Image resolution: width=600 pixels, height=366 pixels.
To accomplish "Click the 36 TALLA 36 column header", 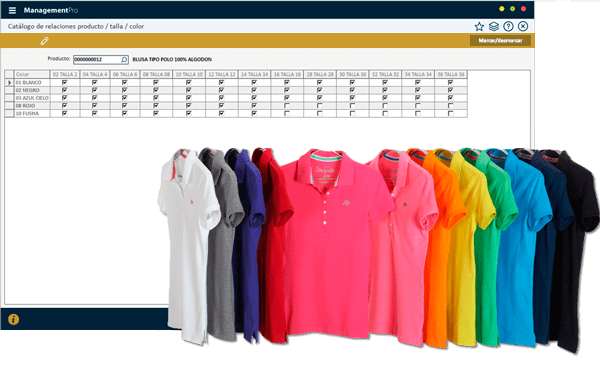I will click(451, 74).
